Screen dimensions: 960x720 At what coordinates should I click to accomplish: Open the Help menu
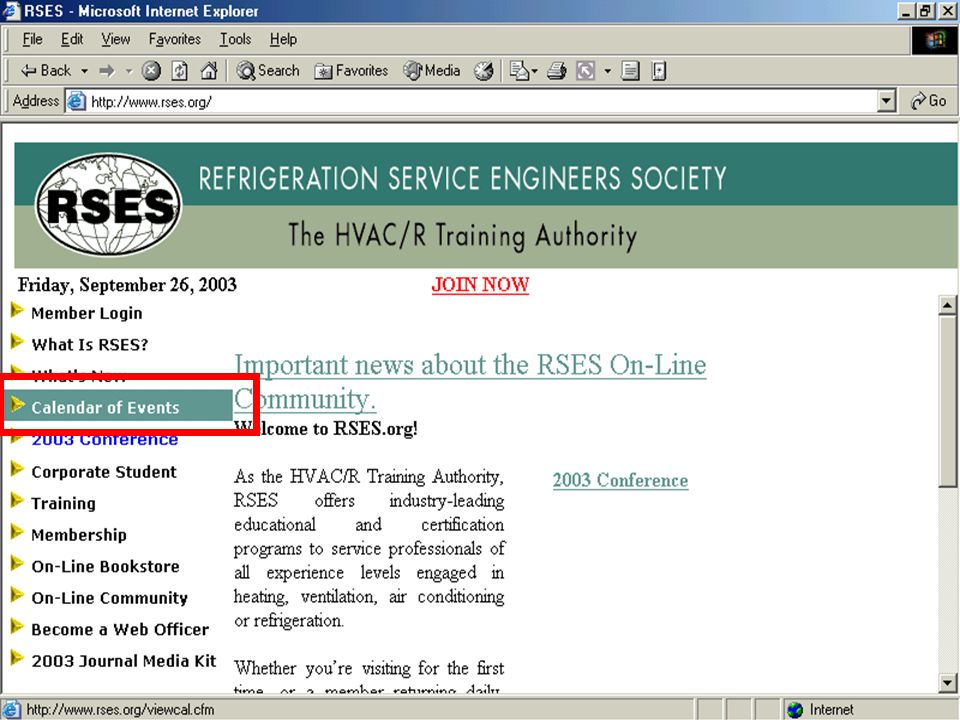(x=283, y=39)
